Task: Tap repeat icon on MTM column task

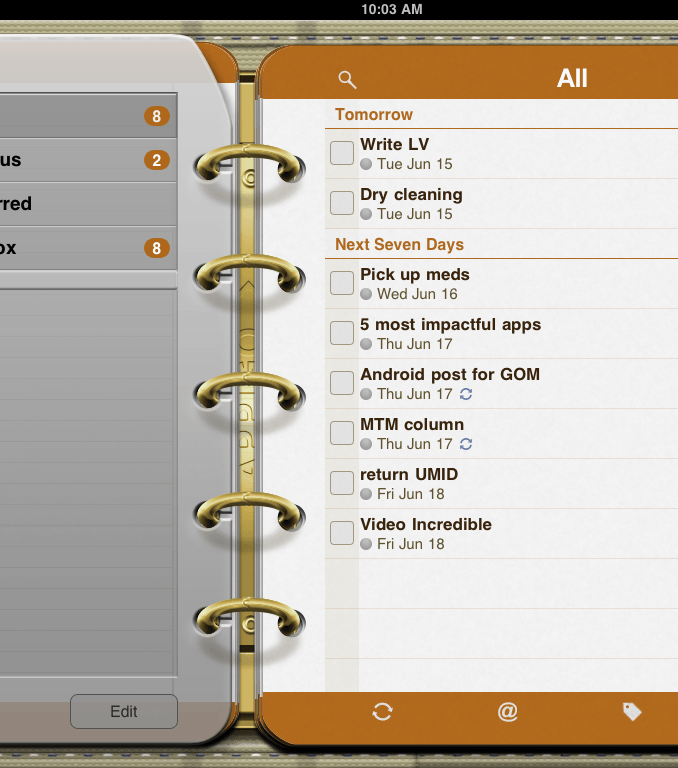Action: click(x=466, y=444)
